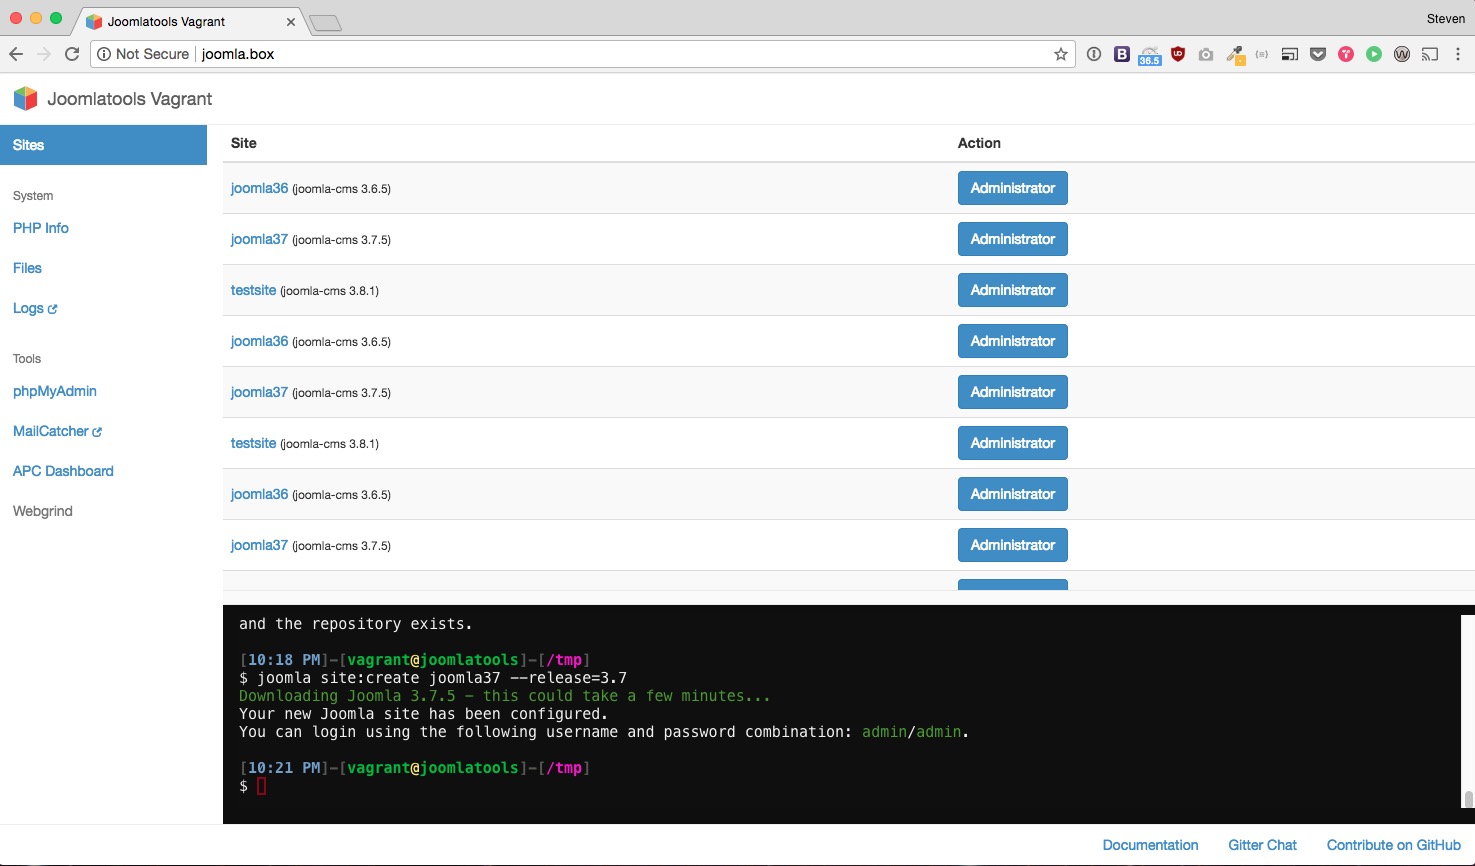Open MailCatcher external link

(57, 431)
